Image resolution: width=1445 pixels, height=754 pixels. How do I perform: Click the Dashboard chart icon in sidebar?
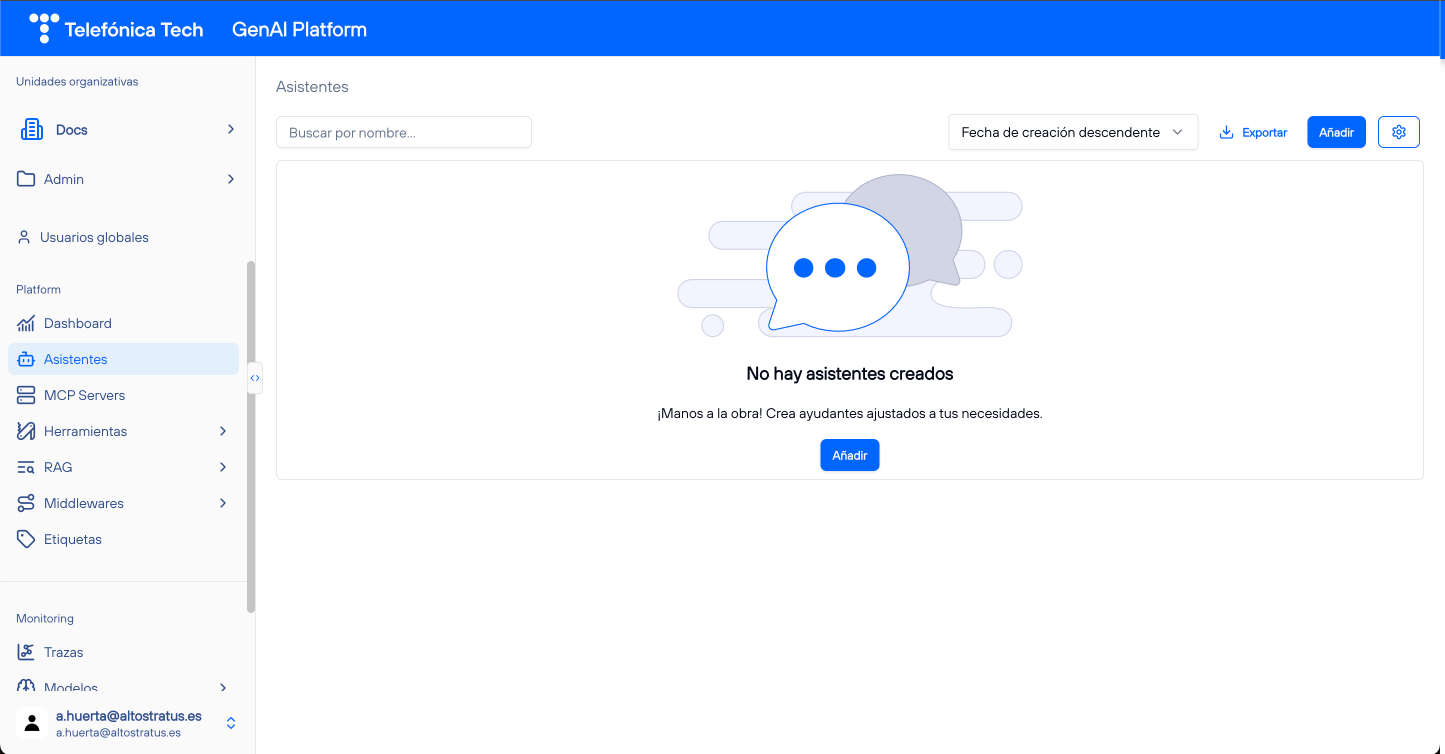coord(26,324)
